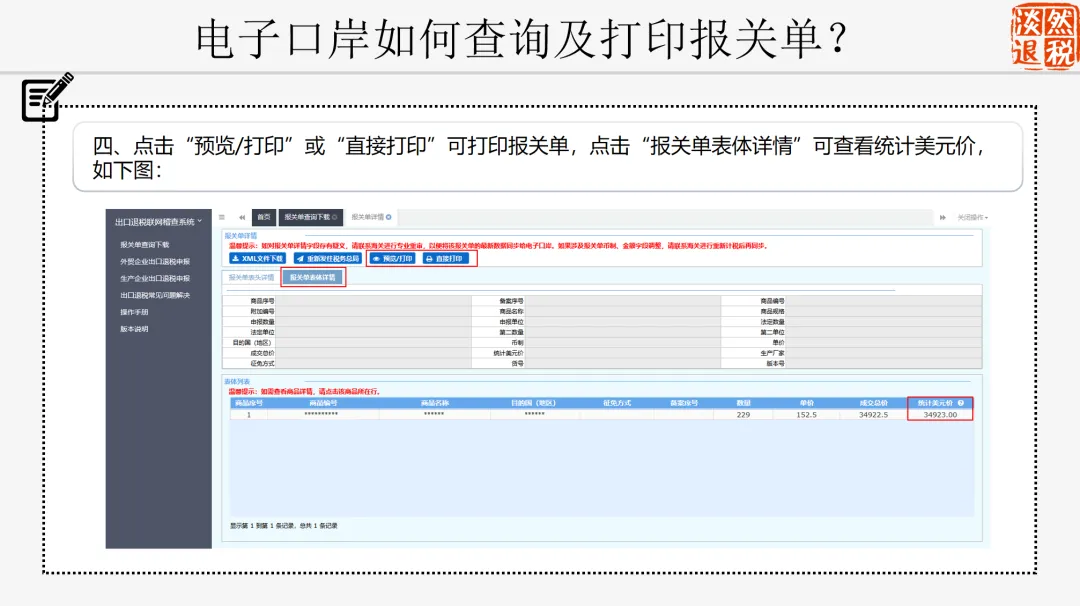This screenshot has width=1080, height=606.
Task: Click the 成交总价 table column header
Action: (x=873, y=403)
